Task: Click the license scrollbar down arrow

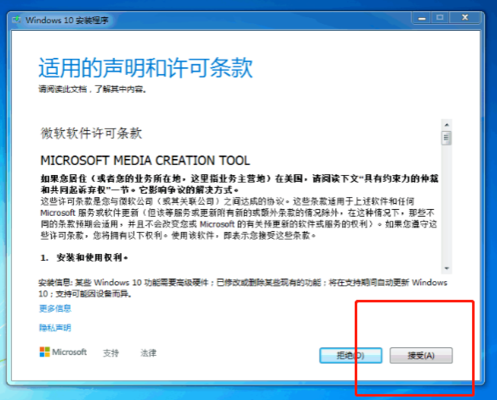Action: click(x=447, y=268)
